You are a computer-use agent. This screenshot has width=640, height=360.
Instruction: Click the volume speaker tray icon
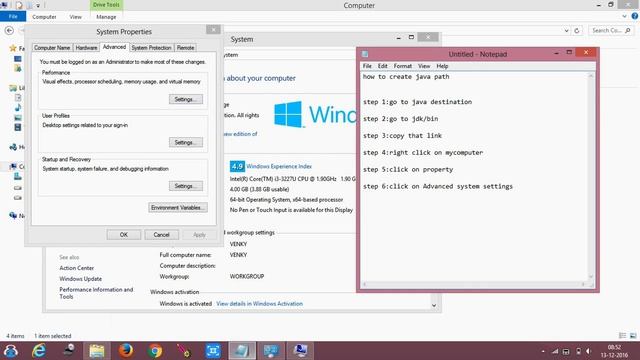coord(588,351)
